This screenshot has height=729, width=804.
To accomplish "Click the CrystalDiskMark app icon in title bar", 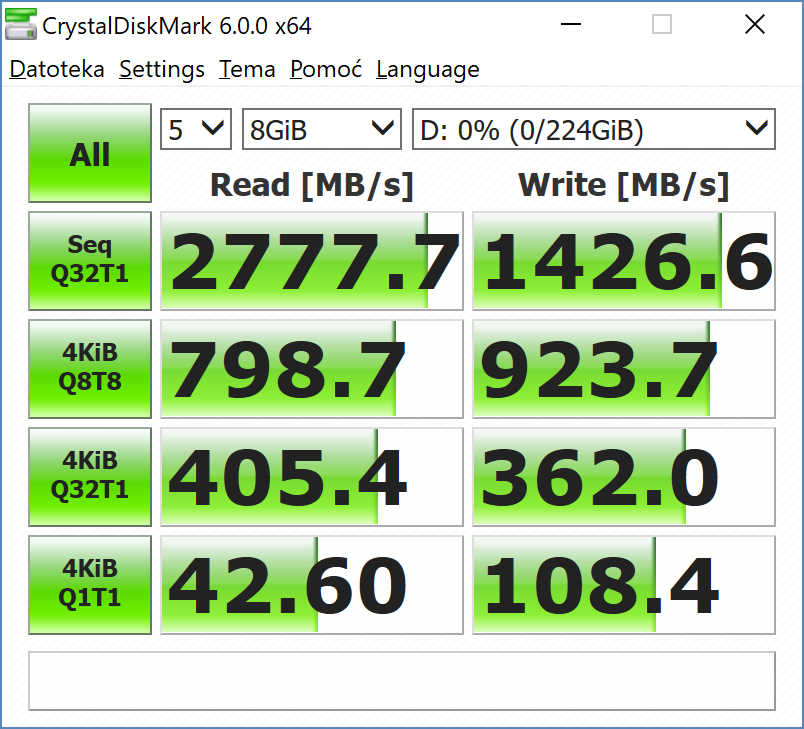I will pos(21,24).
